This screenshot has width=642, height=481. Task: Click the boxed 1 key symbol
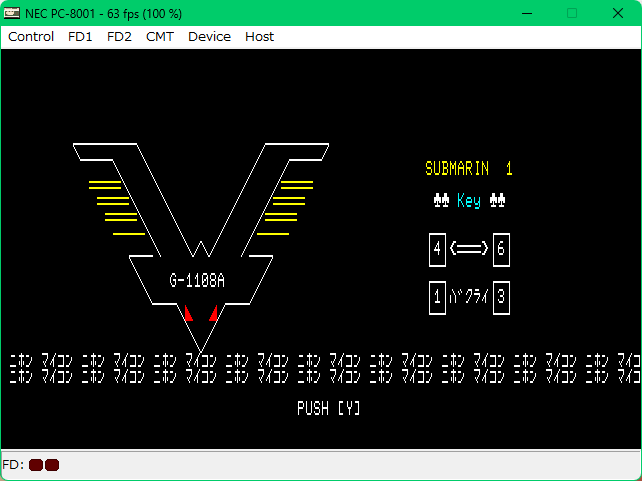[437, 298]
